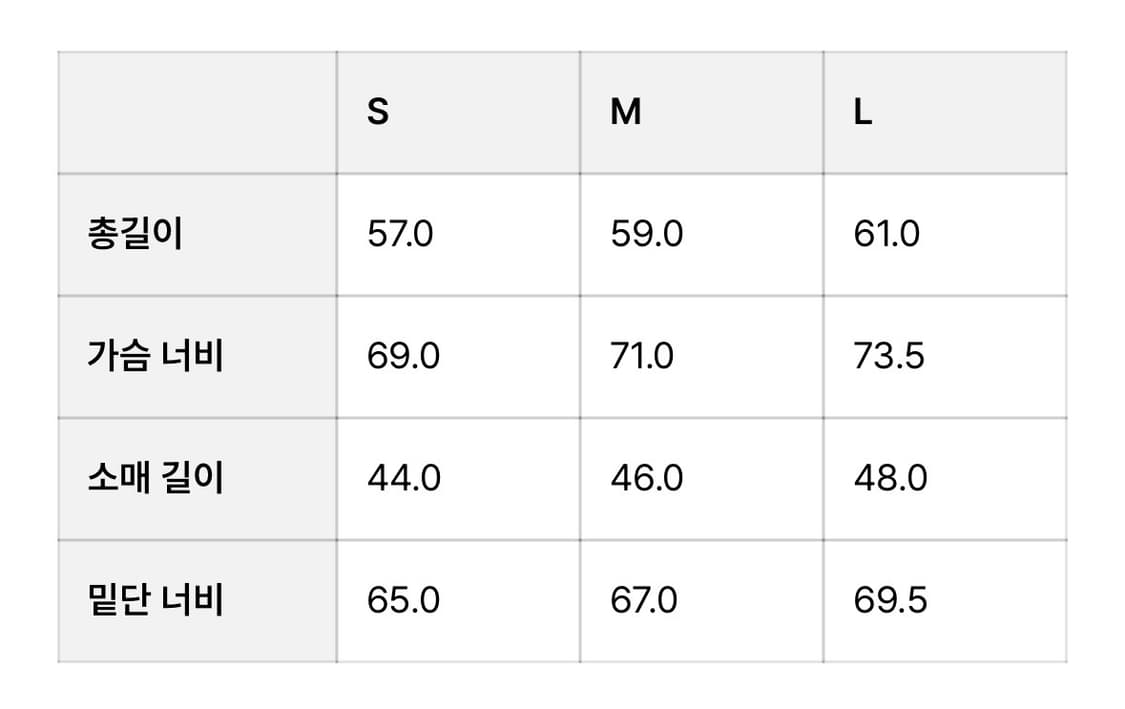1125x709 pixels.
Task: Click the S size column header
Action: 378,112
